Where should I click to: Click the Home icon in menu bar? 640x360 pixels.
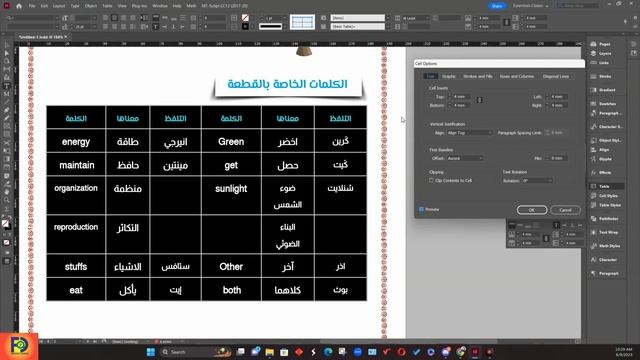pyautogui.click(x=19, y=6)
